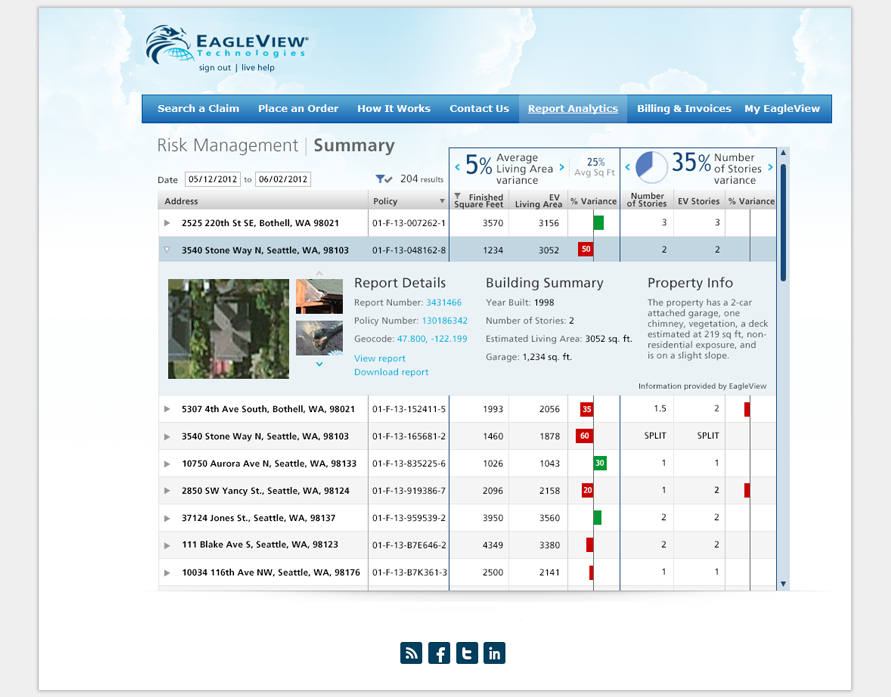Go to previous Living Area variance metric arrow
The height and width of the screenshot is (697, 891).
coord(457,167)
